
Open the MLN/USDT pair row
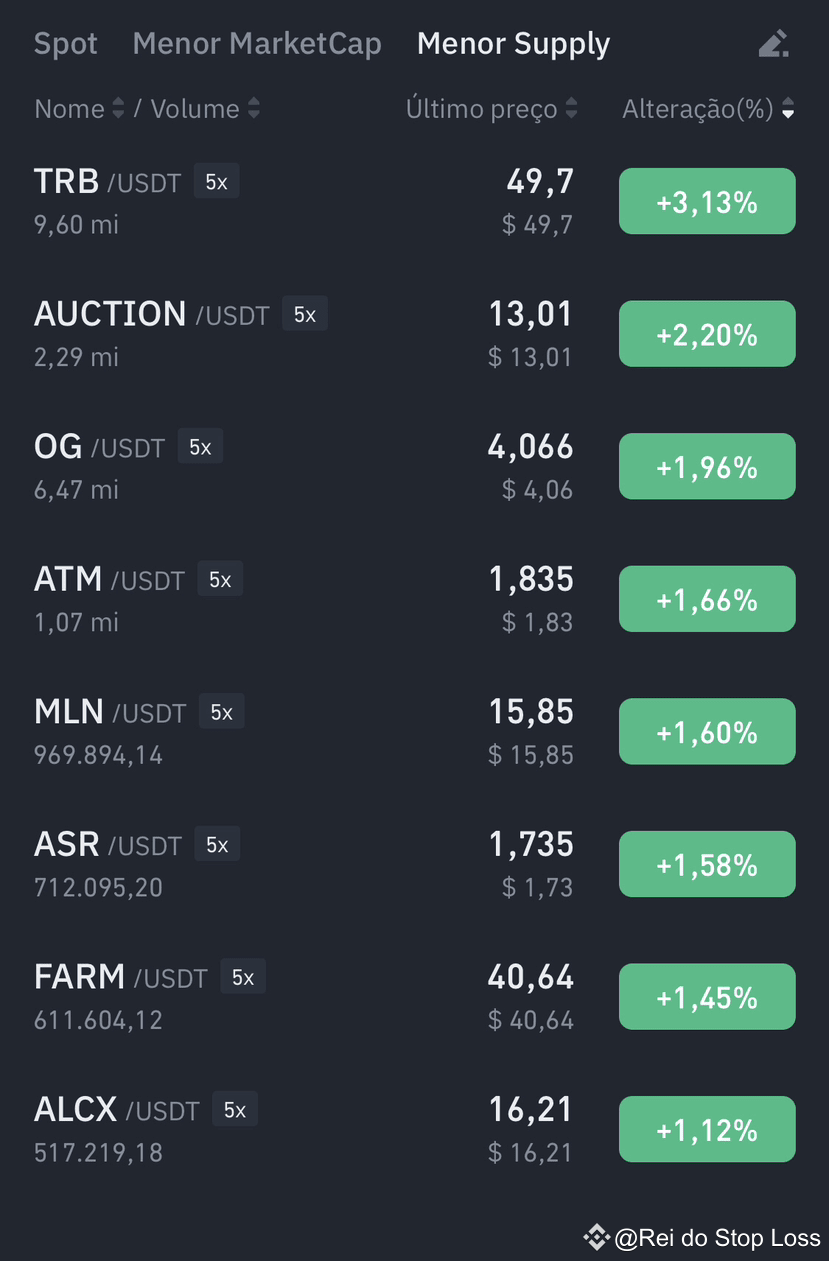[x=414, y=732]
